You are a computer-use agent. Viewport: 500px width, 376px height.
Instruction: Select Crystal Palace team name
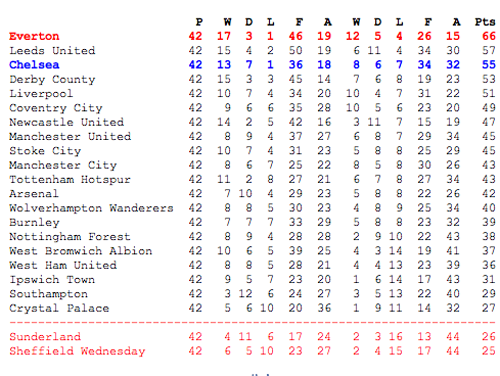[59, 308]
